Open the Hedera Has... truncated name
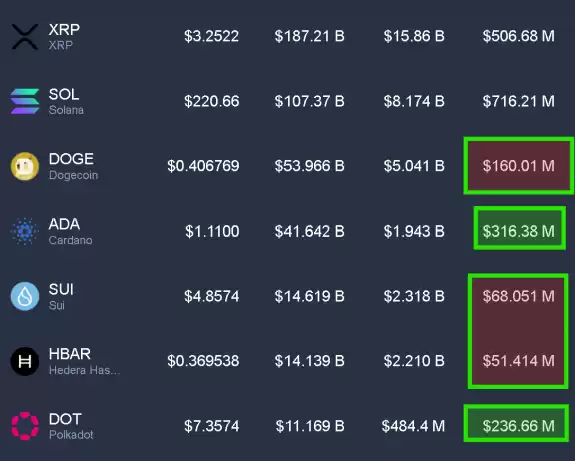This screenshot has width=575, height=461. (84, 370)
